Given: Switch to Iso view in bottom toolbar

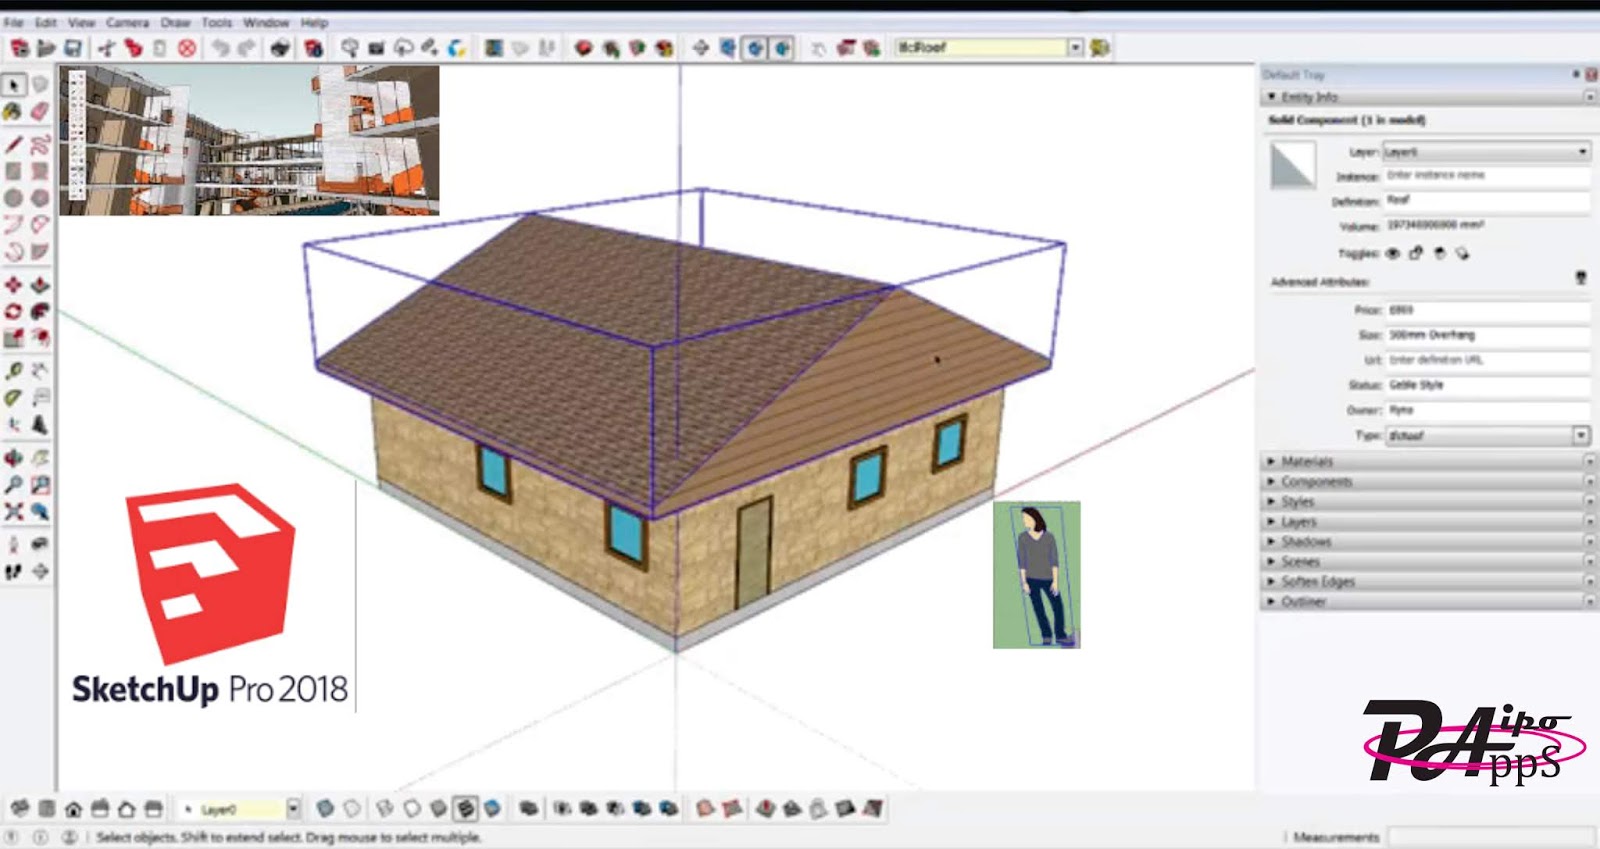Looking at the screenshot, I should point(20,809).
